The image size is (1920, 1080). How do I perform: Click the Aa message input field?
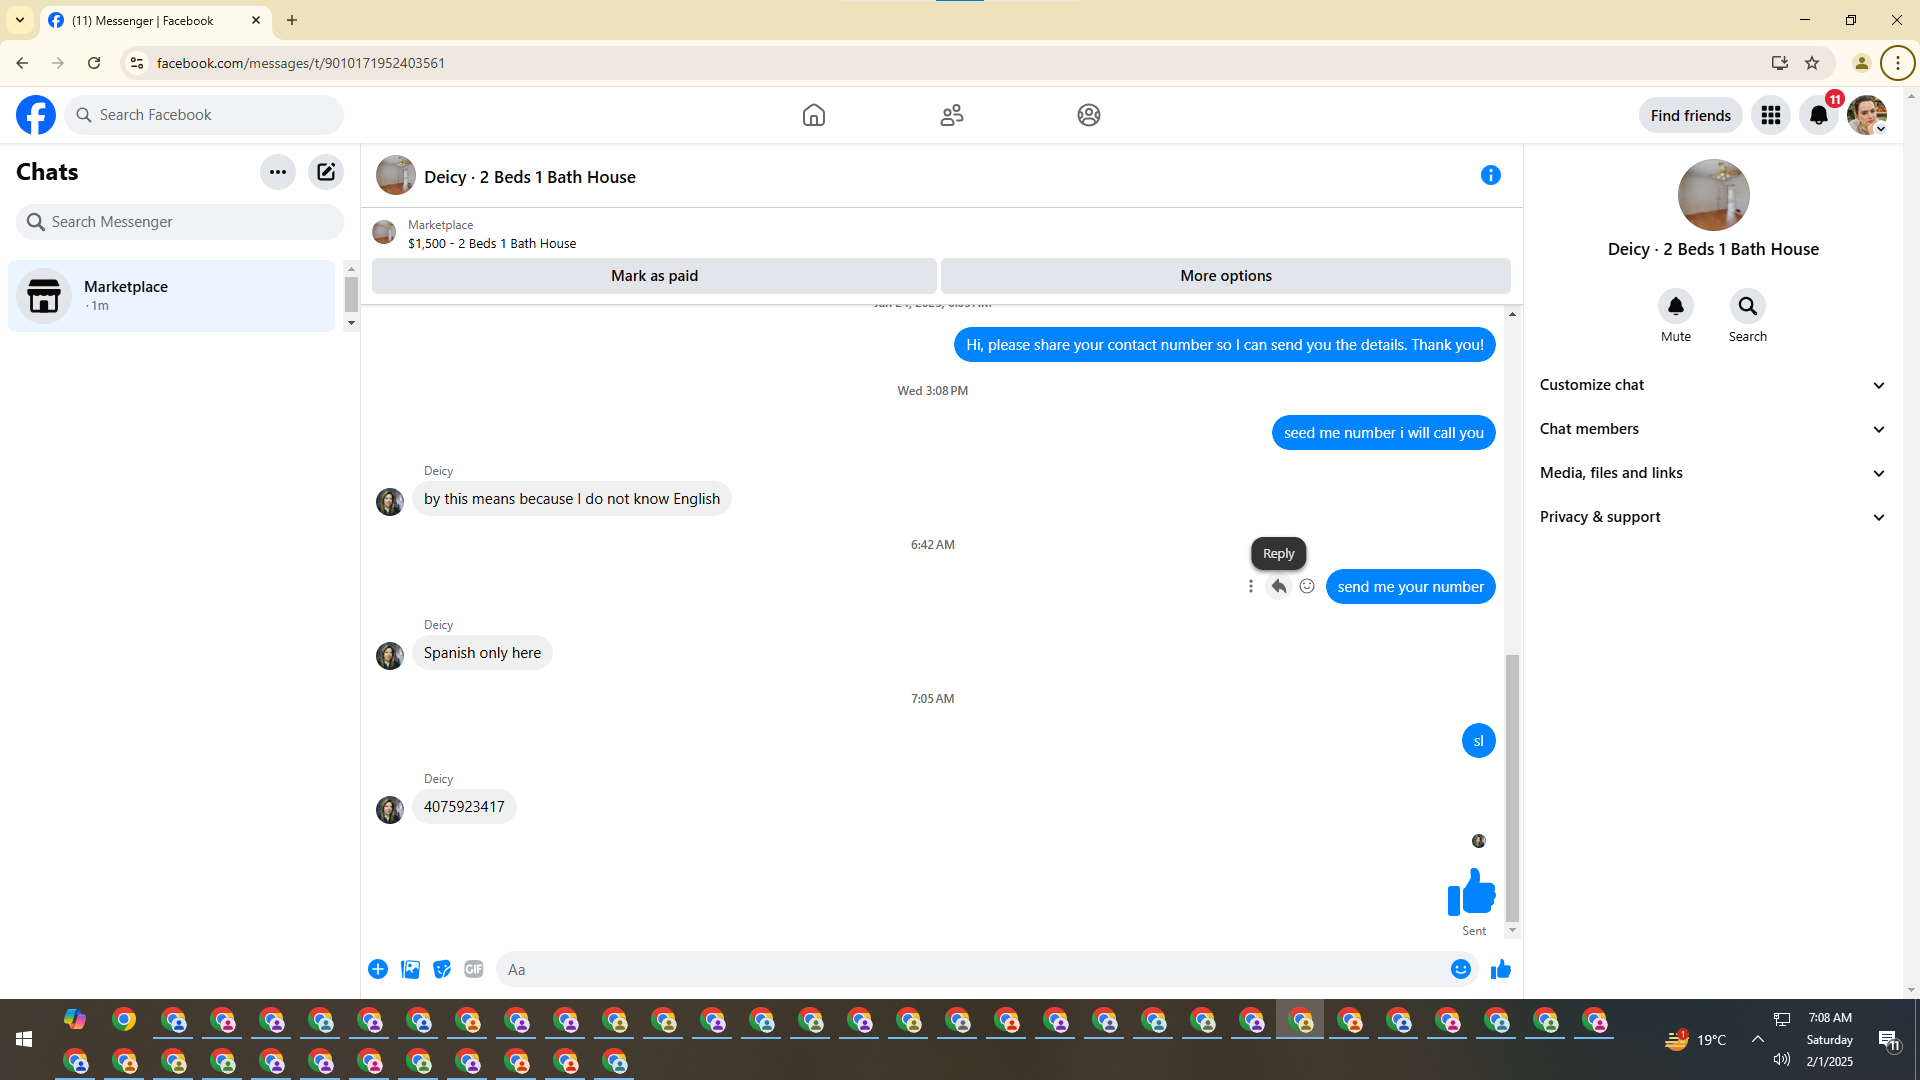tap(970, 969)
